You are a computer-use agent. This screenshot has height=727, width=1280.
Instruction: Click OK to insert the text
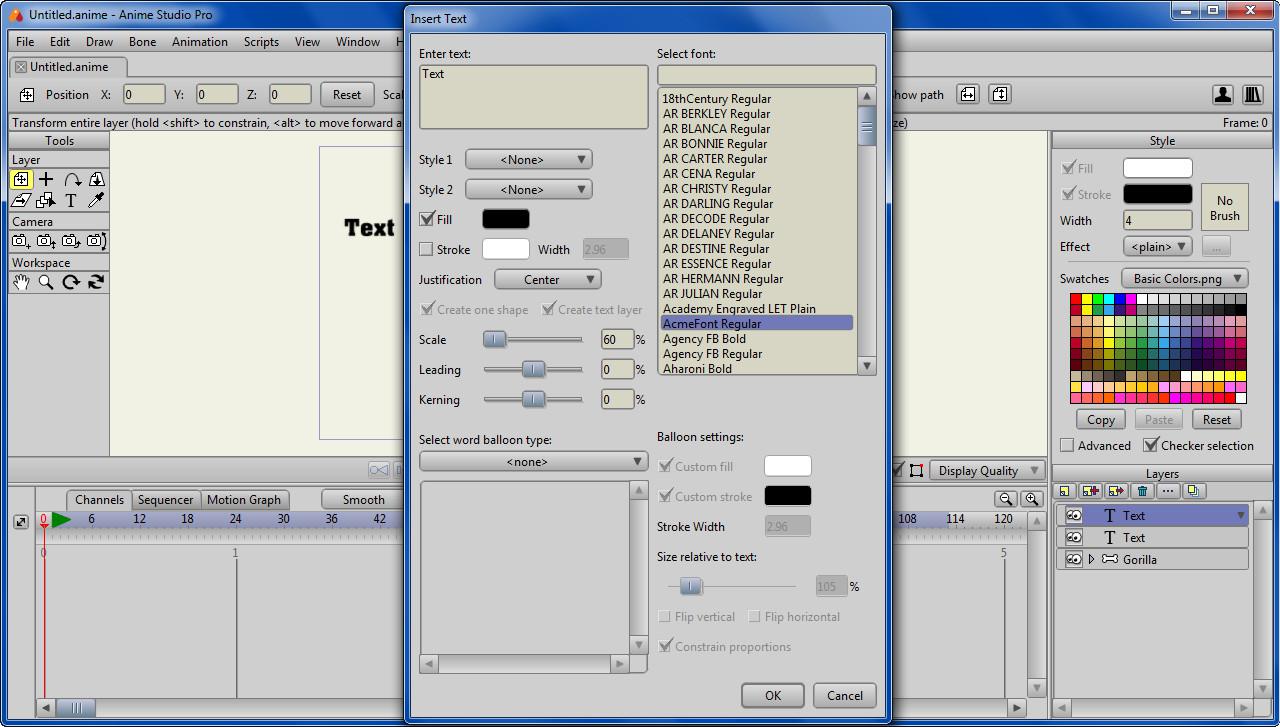tap(772, 696)
